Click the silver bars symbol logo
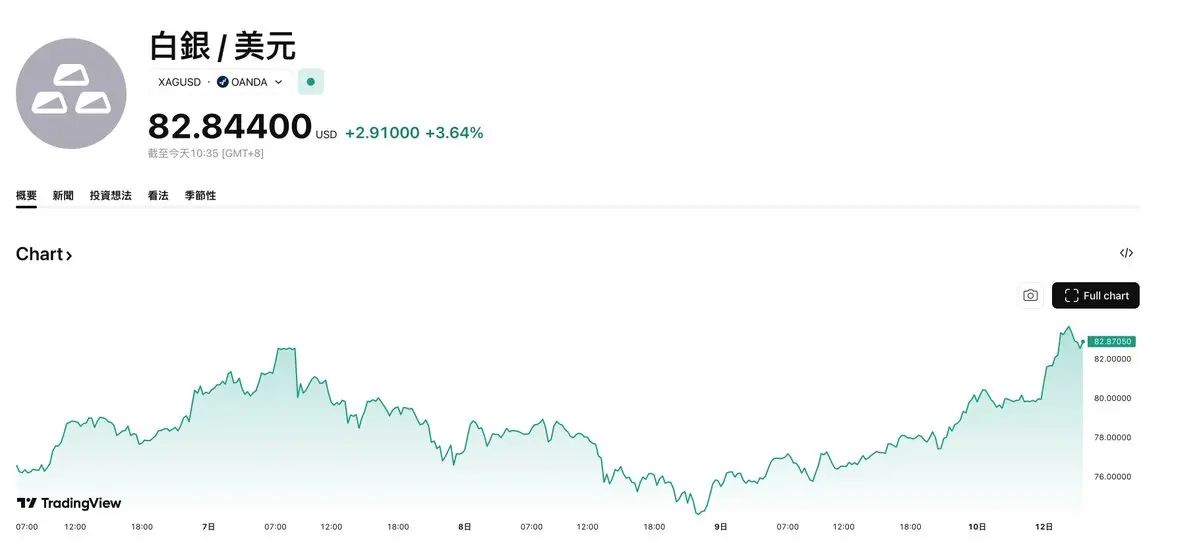The image size is (1199, 546). click(71, 93)
